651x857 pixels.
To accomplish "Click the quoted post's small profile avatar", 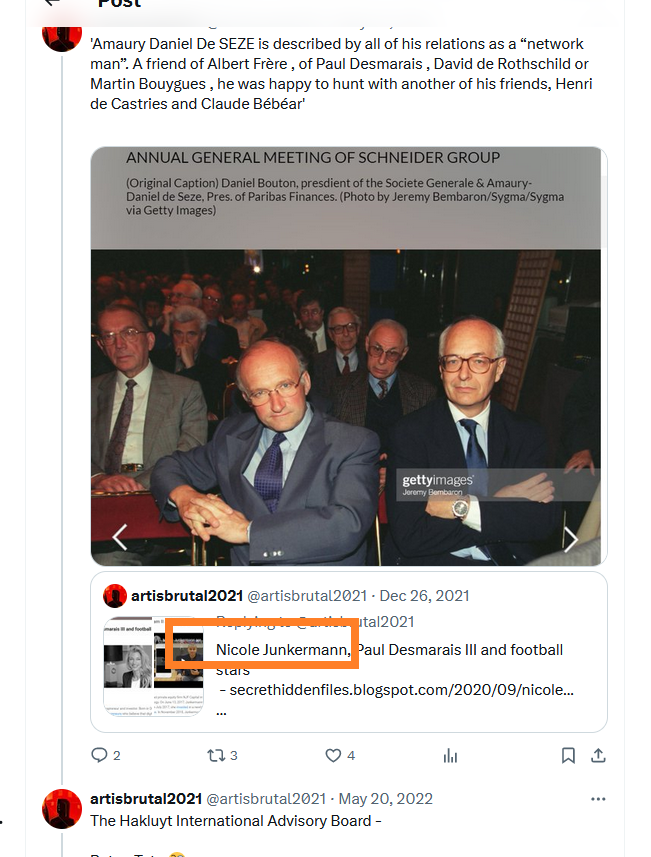I will (115, 596).
